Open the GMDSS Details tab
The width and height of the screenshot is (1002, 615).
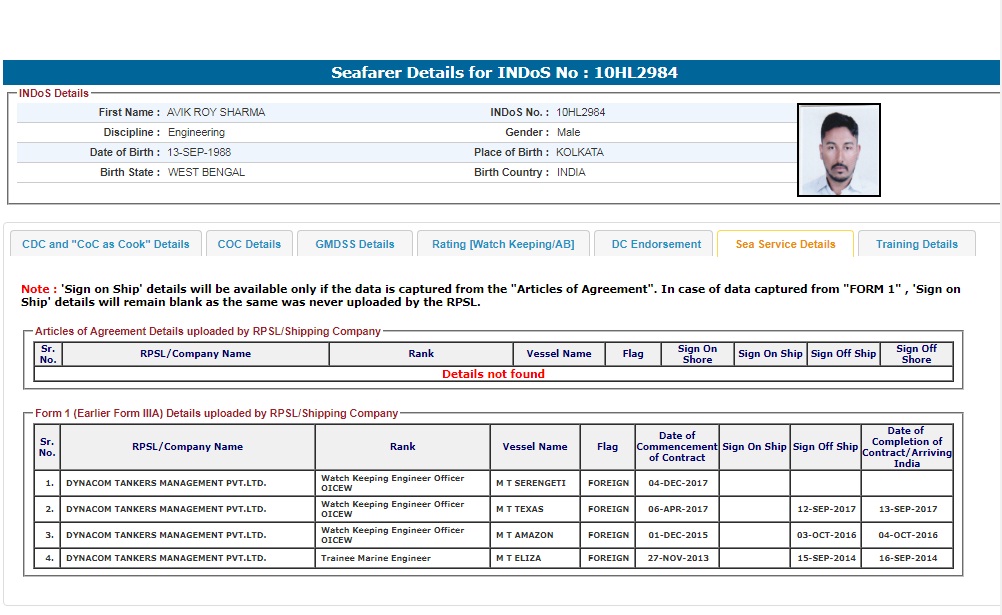[355, 244]
